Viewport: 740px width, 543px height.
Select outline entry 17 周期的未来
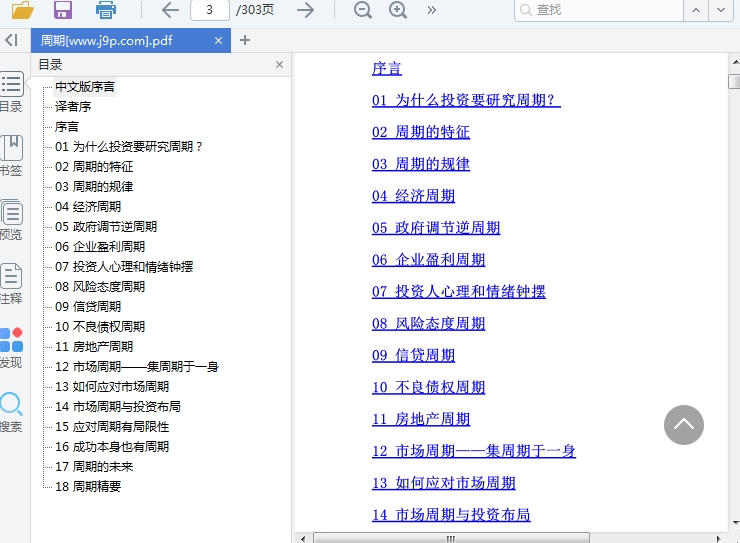[x=94, y=467]
